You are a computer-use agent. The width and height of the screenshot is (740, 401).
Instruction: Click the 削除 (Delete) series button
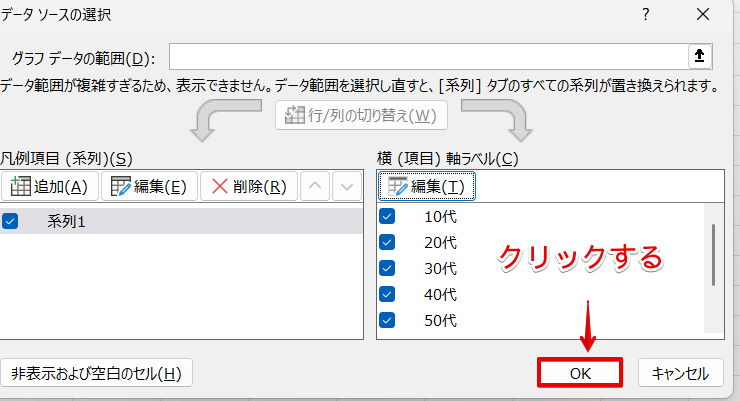(248, 186)
